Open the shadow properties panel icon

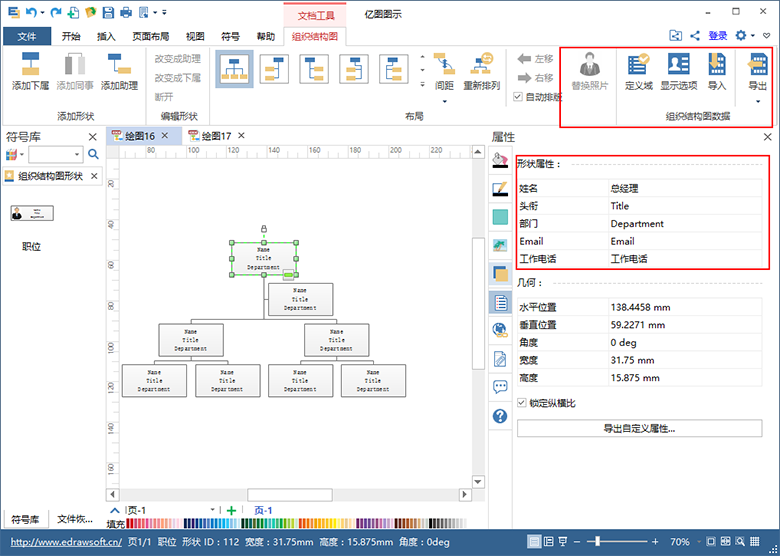[500, 274]
